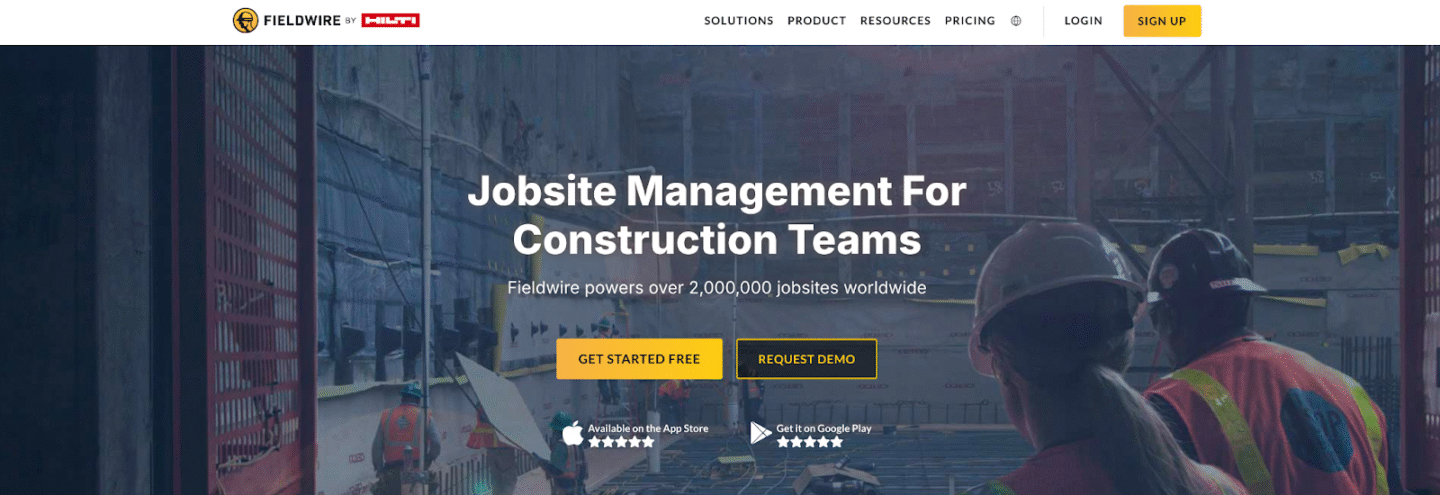Select the Request Demo button

807,359
